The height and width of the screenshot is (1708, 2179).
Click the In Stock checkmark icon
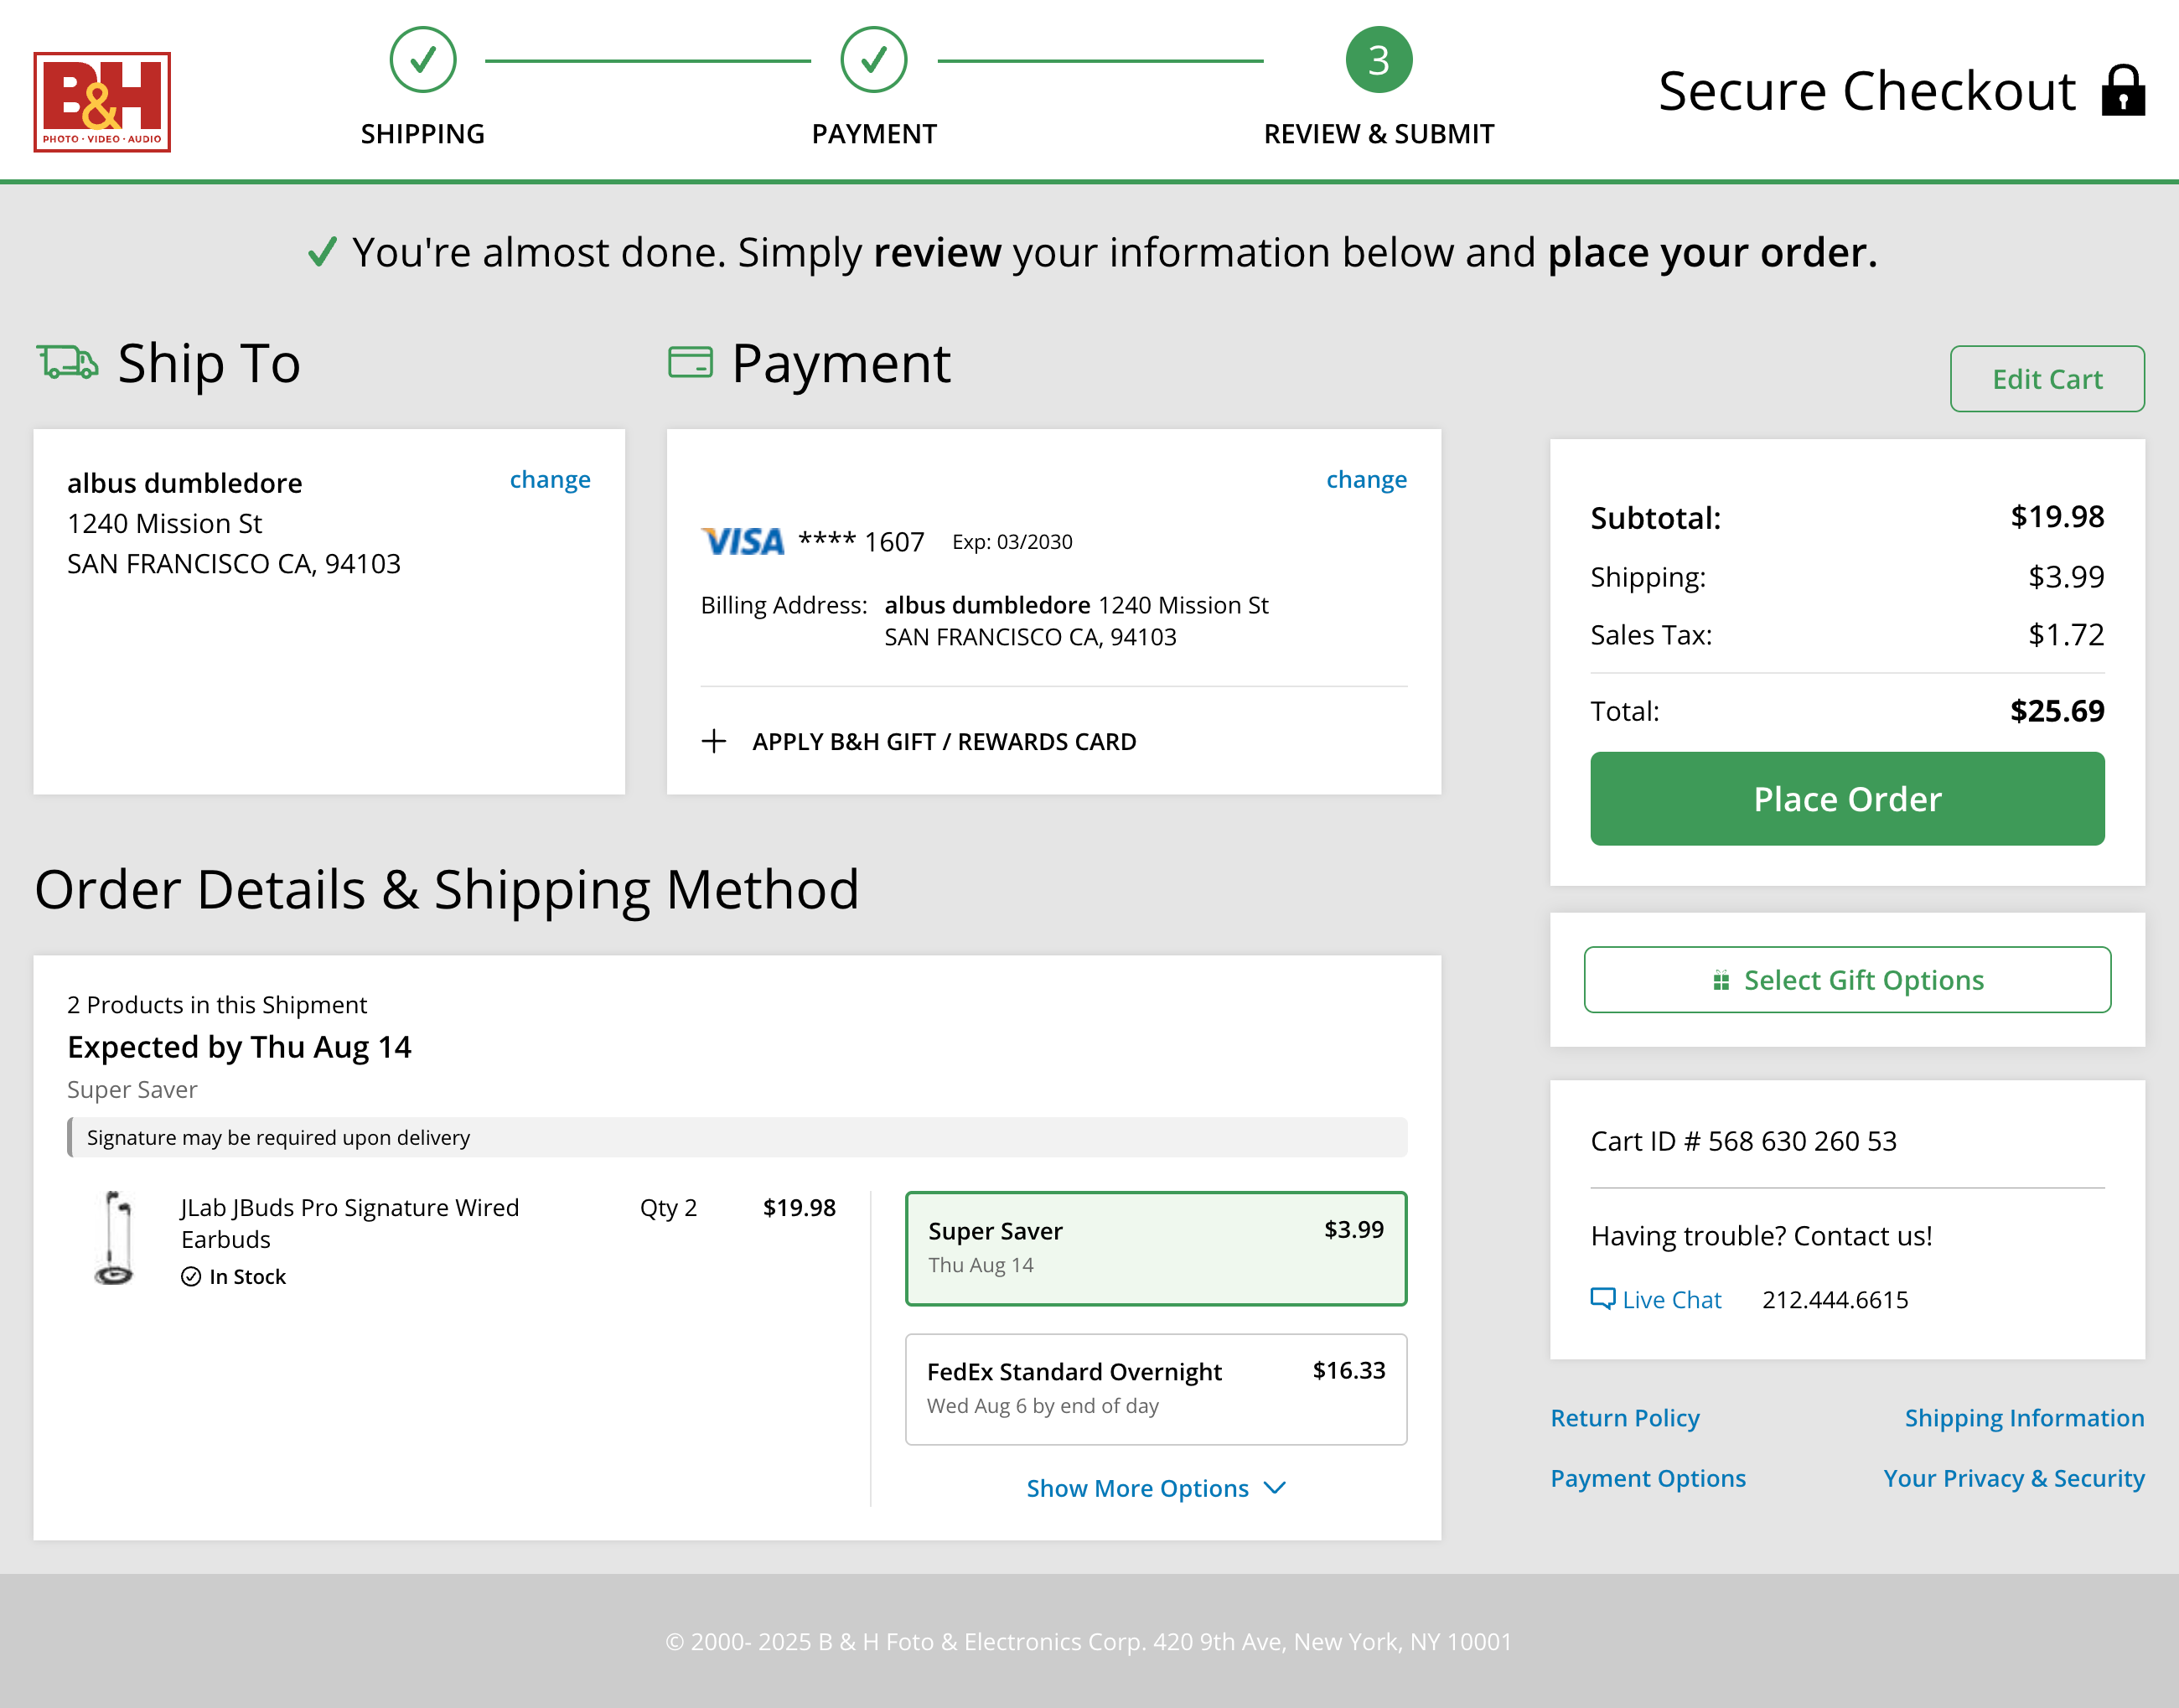click(x=191, y=1276)
